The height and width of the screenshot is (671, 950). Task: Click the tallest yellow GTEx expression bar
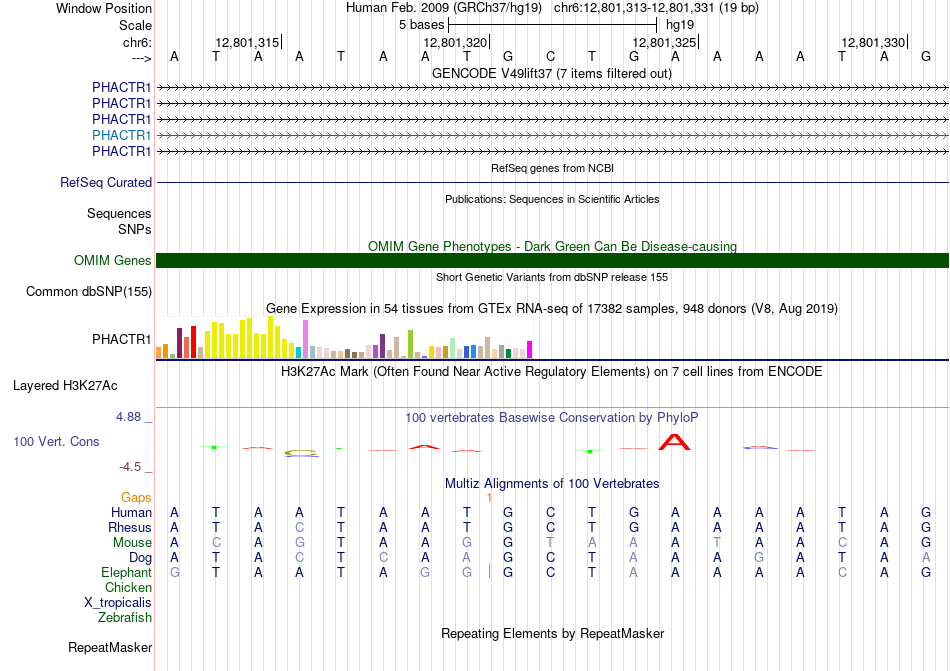(271, 337)
